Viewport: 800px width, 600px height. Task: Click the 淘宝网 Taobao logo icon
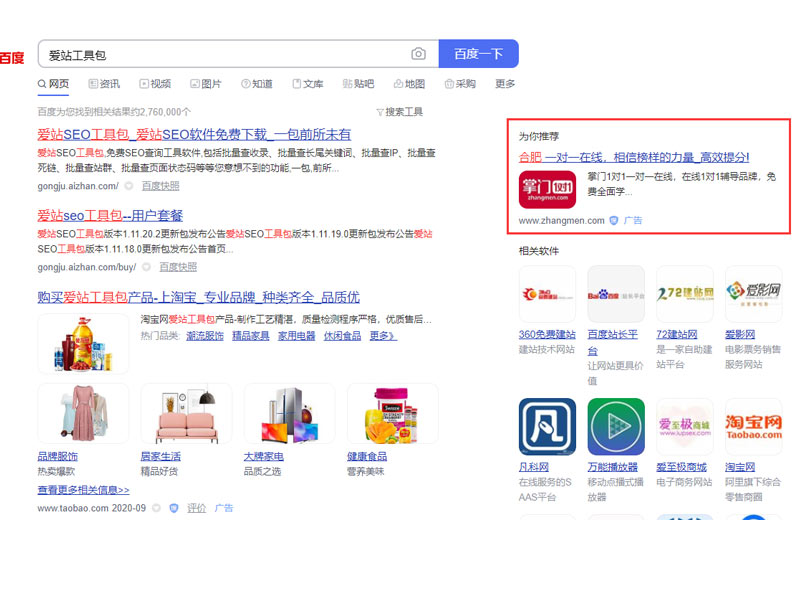point(753,427)
